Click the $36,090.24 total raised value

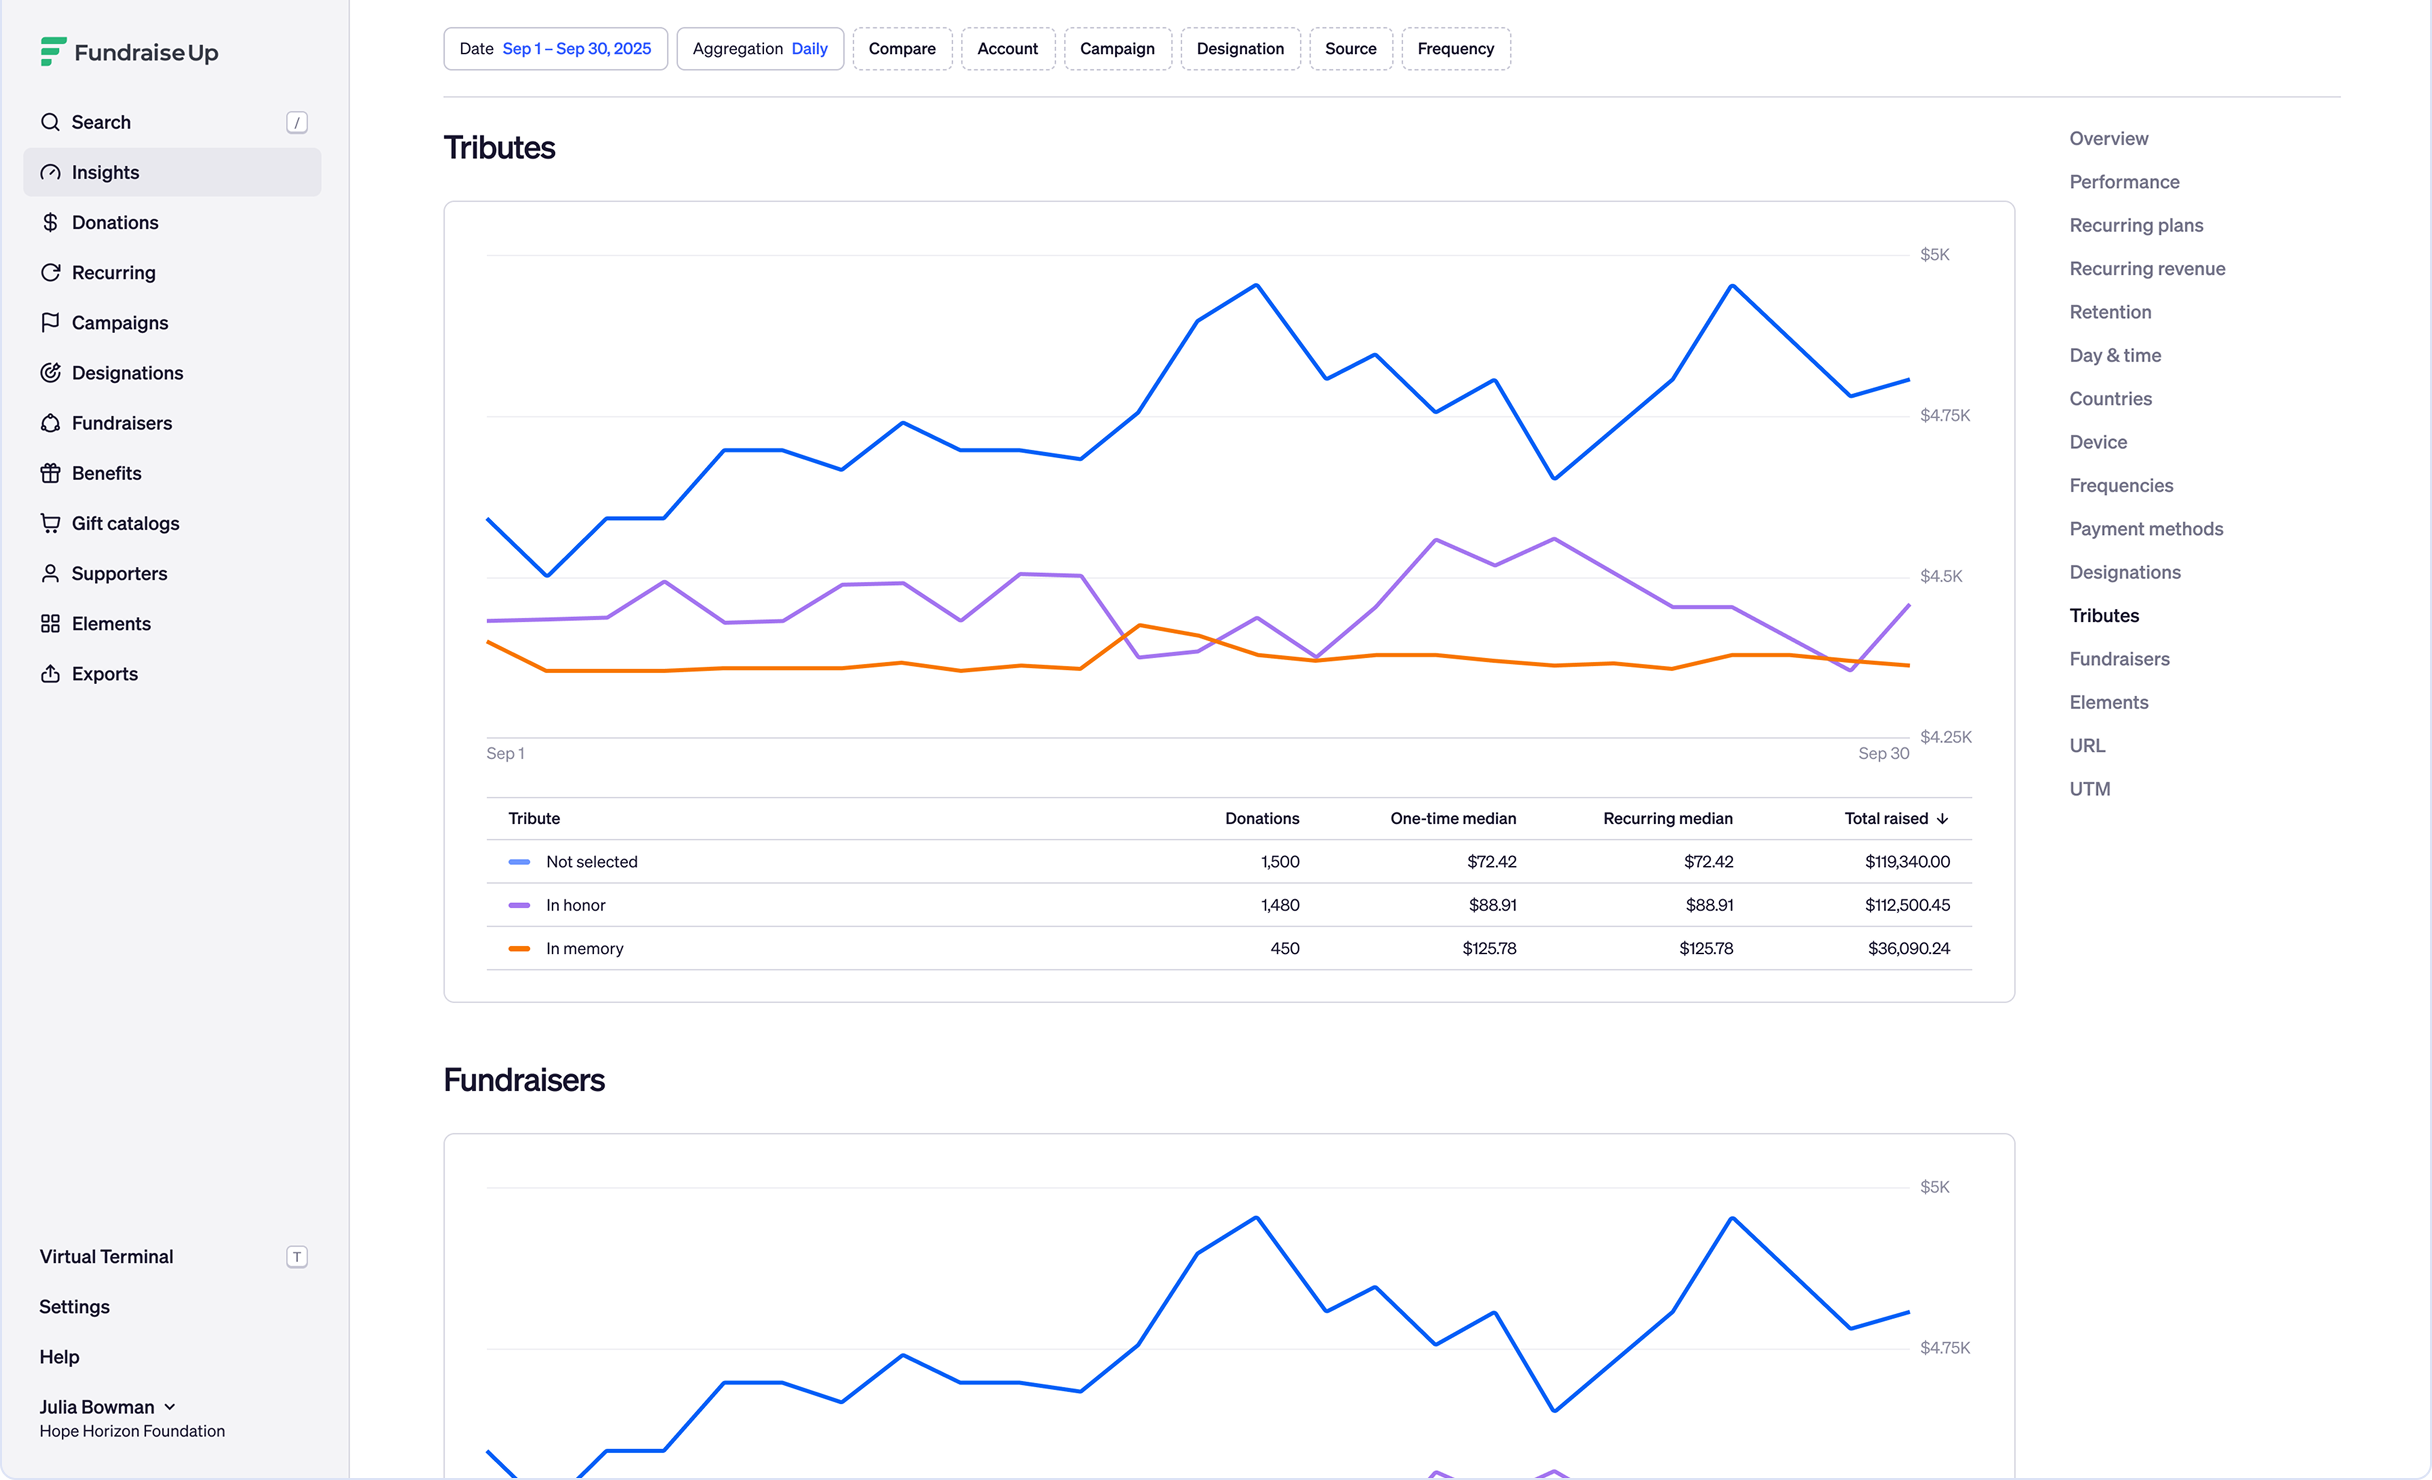click(x=1909, y=948)
